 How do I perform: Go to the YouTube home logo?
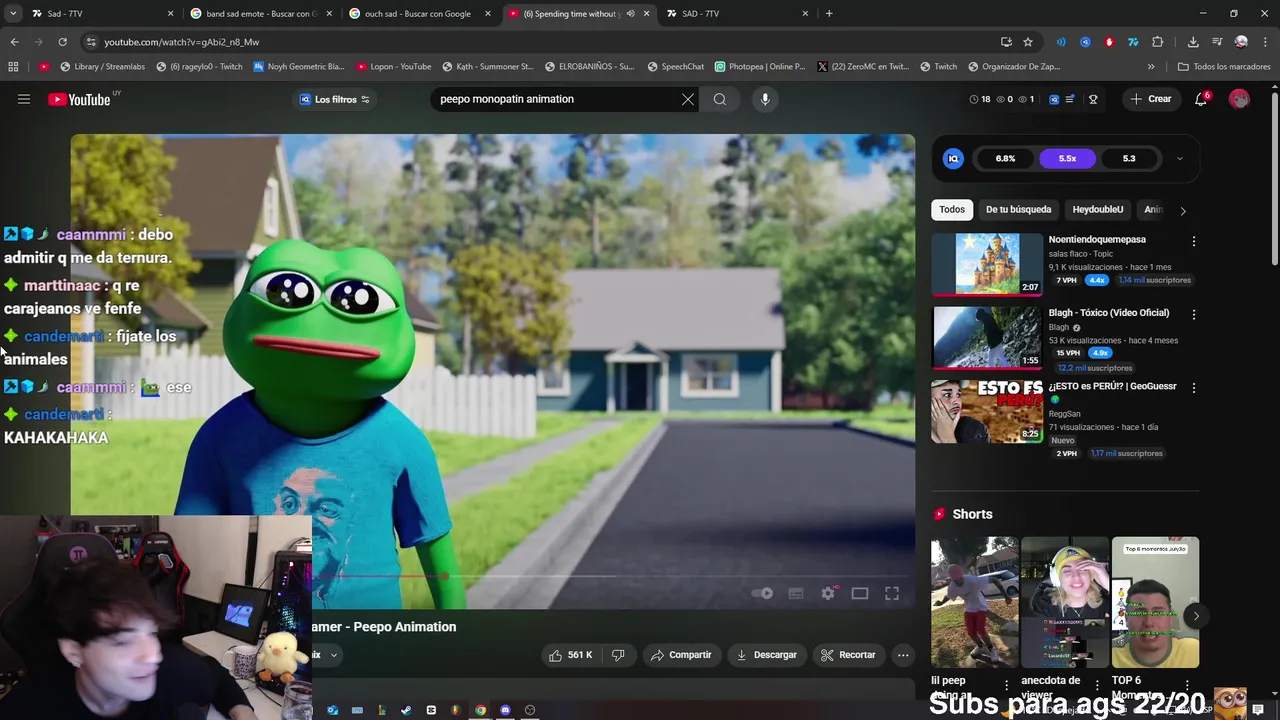coord(79,99)
